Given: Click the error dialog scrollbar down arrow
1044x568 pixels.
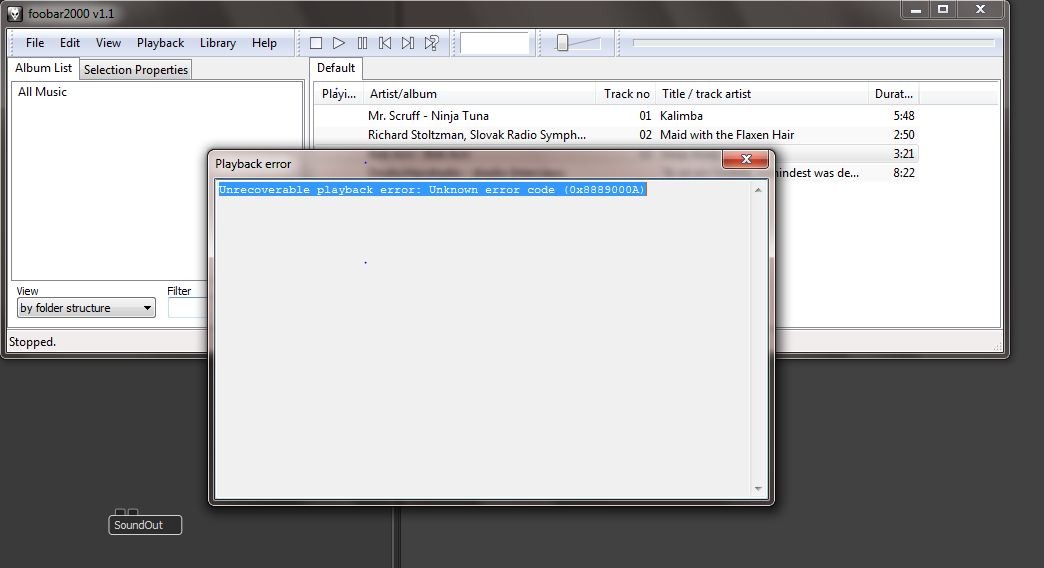Looking at the screenshot, I should click(758, 489).
